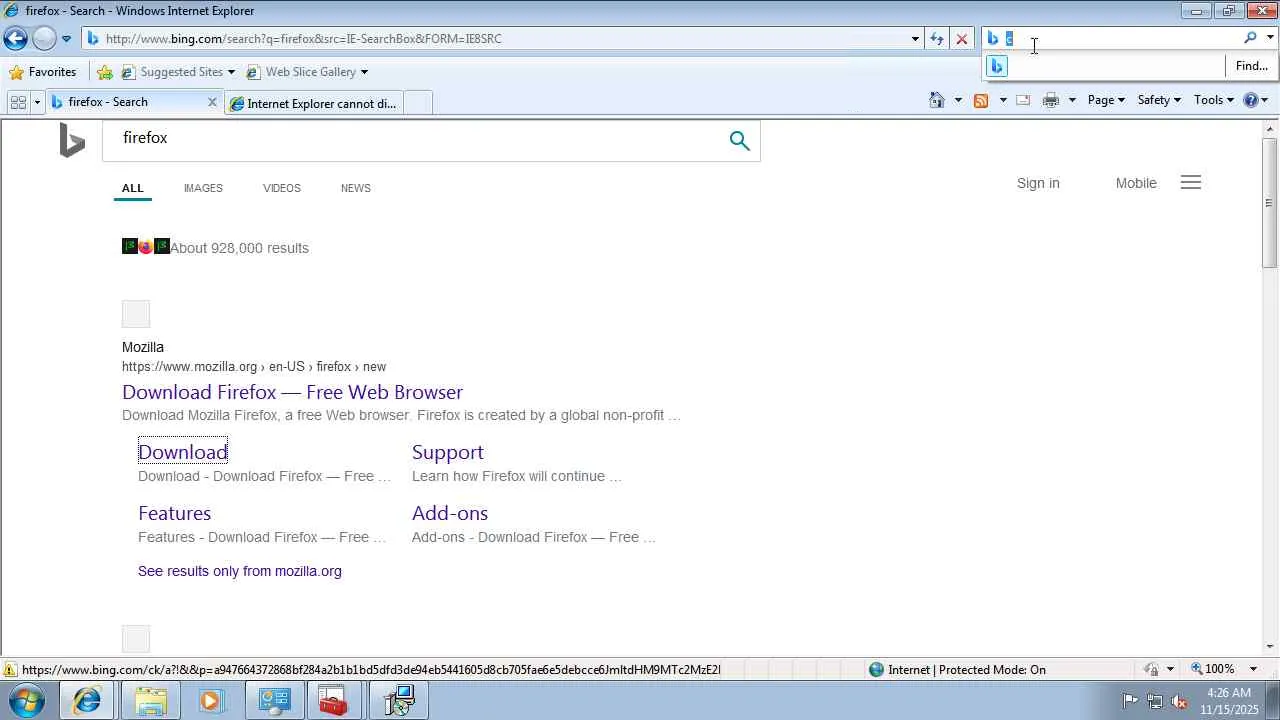Click the vertical scrollbar thumb

pyautogui.click(x=1270, y=202)
